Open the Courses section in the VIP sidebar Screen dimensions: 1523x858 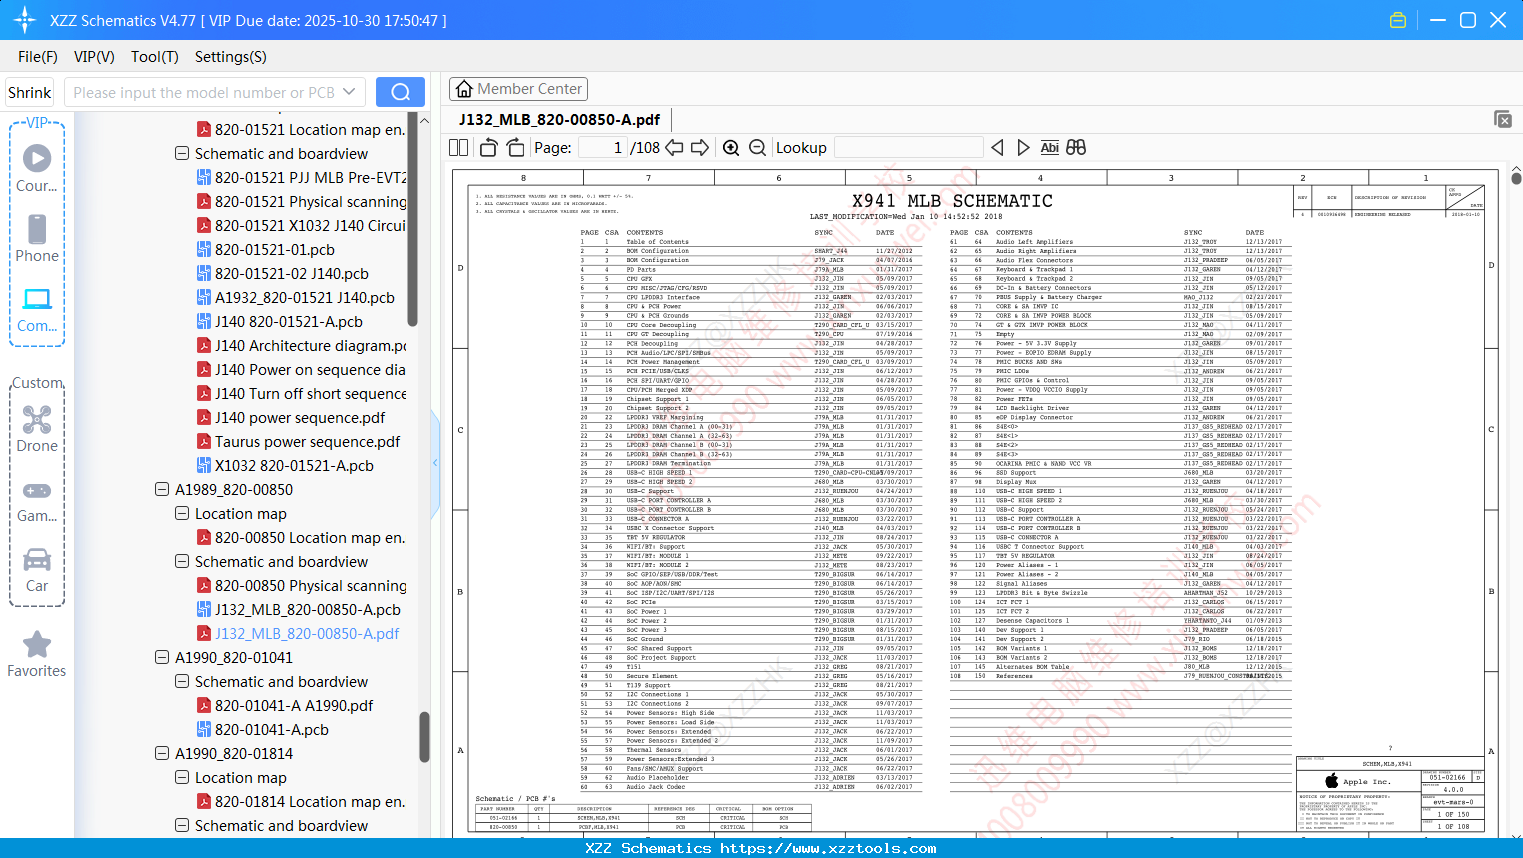click(x=37, y=168)
